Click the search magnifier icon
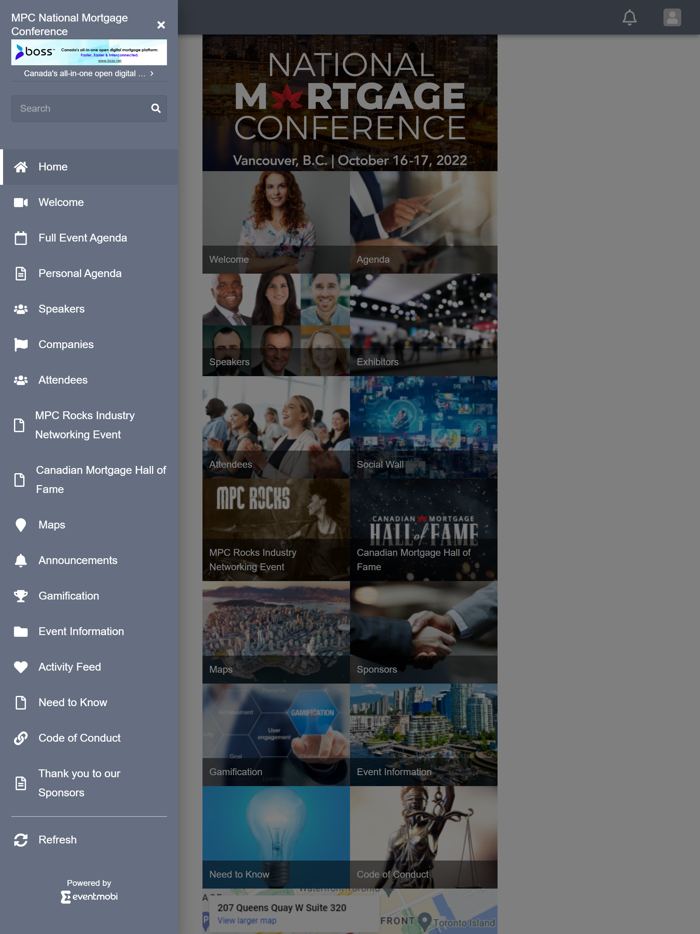 point(155,108)
